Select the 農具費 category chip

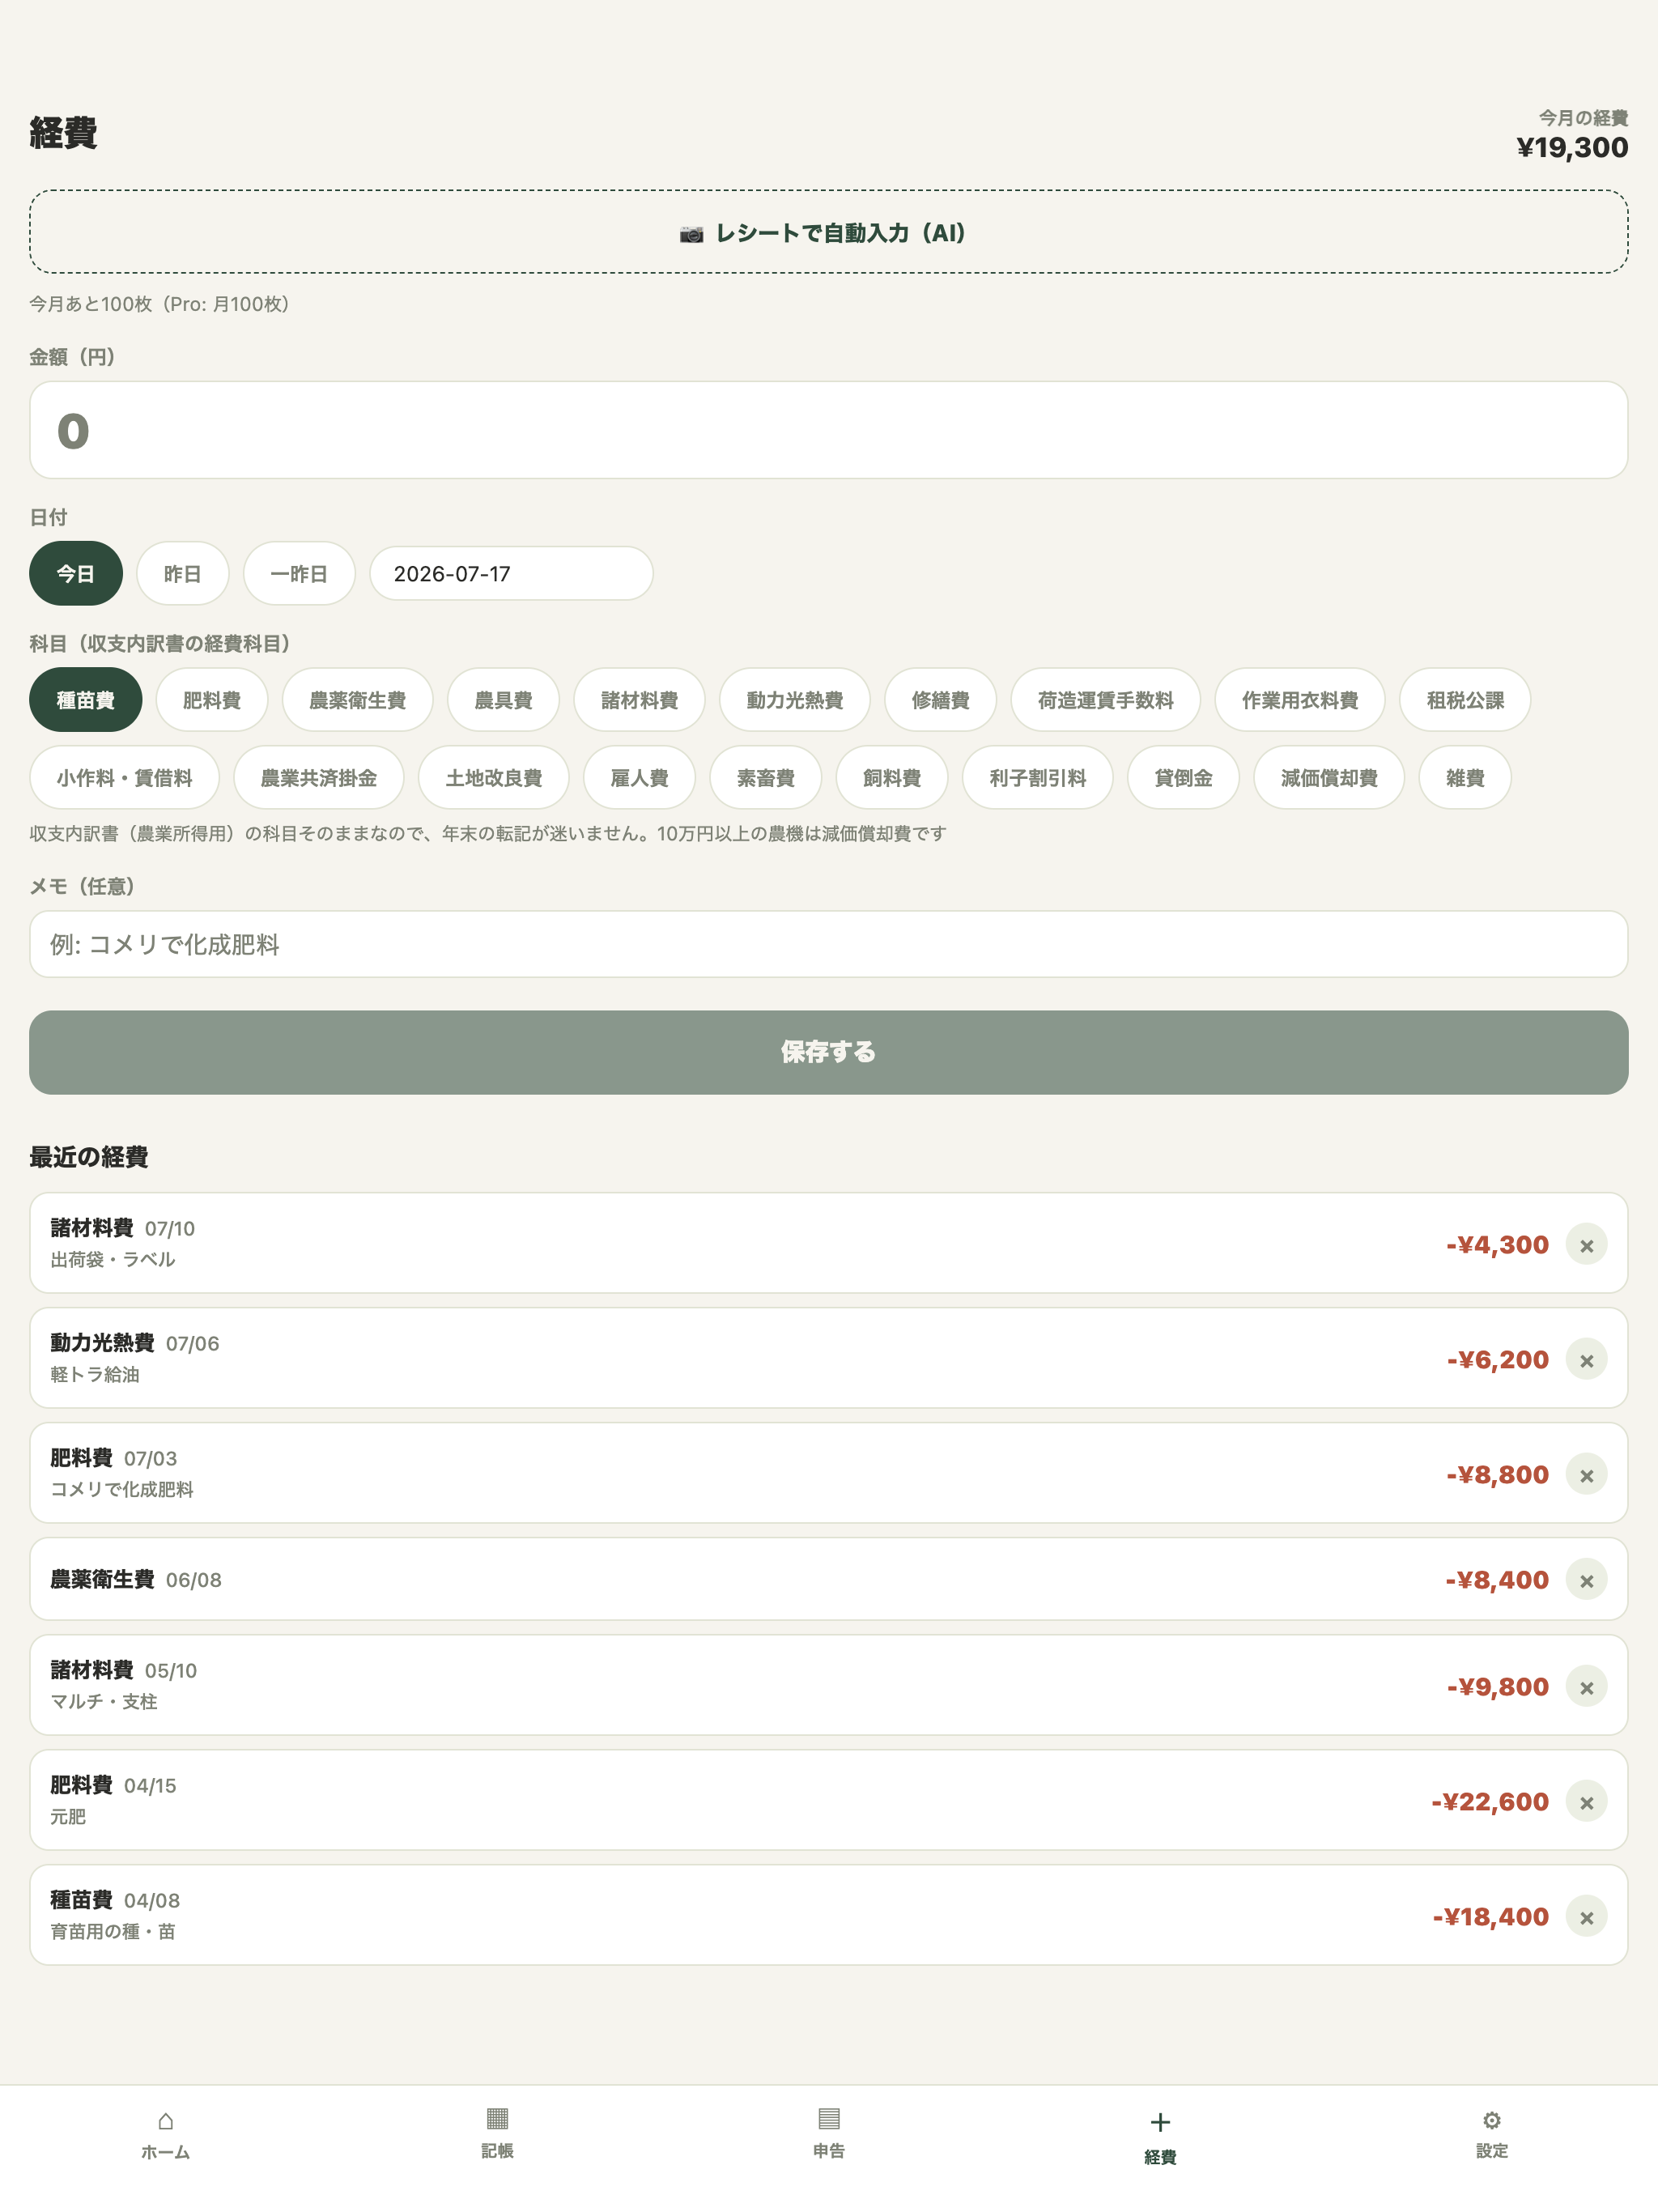[x=503, y=700]
